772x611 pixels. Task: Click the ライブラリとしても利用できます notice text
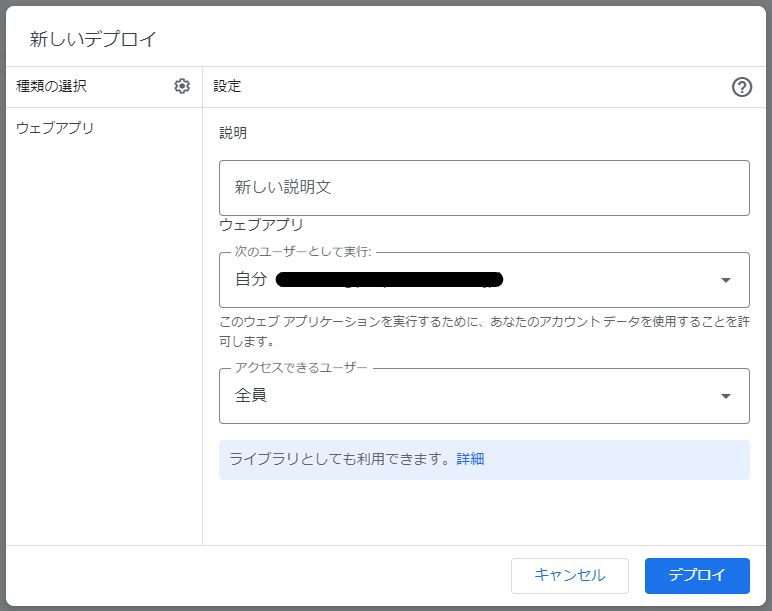coord(340,459)
